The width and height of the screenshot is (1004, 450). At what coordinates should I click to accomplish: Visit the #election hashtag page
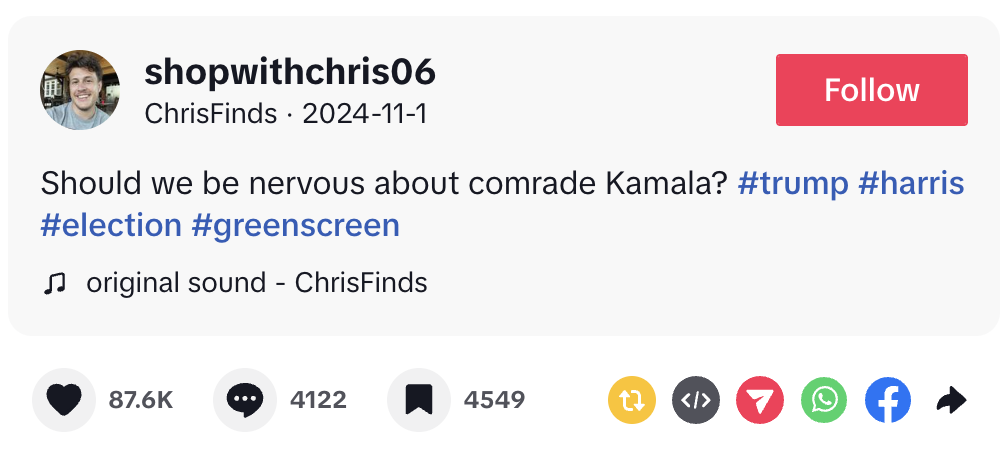111,224
